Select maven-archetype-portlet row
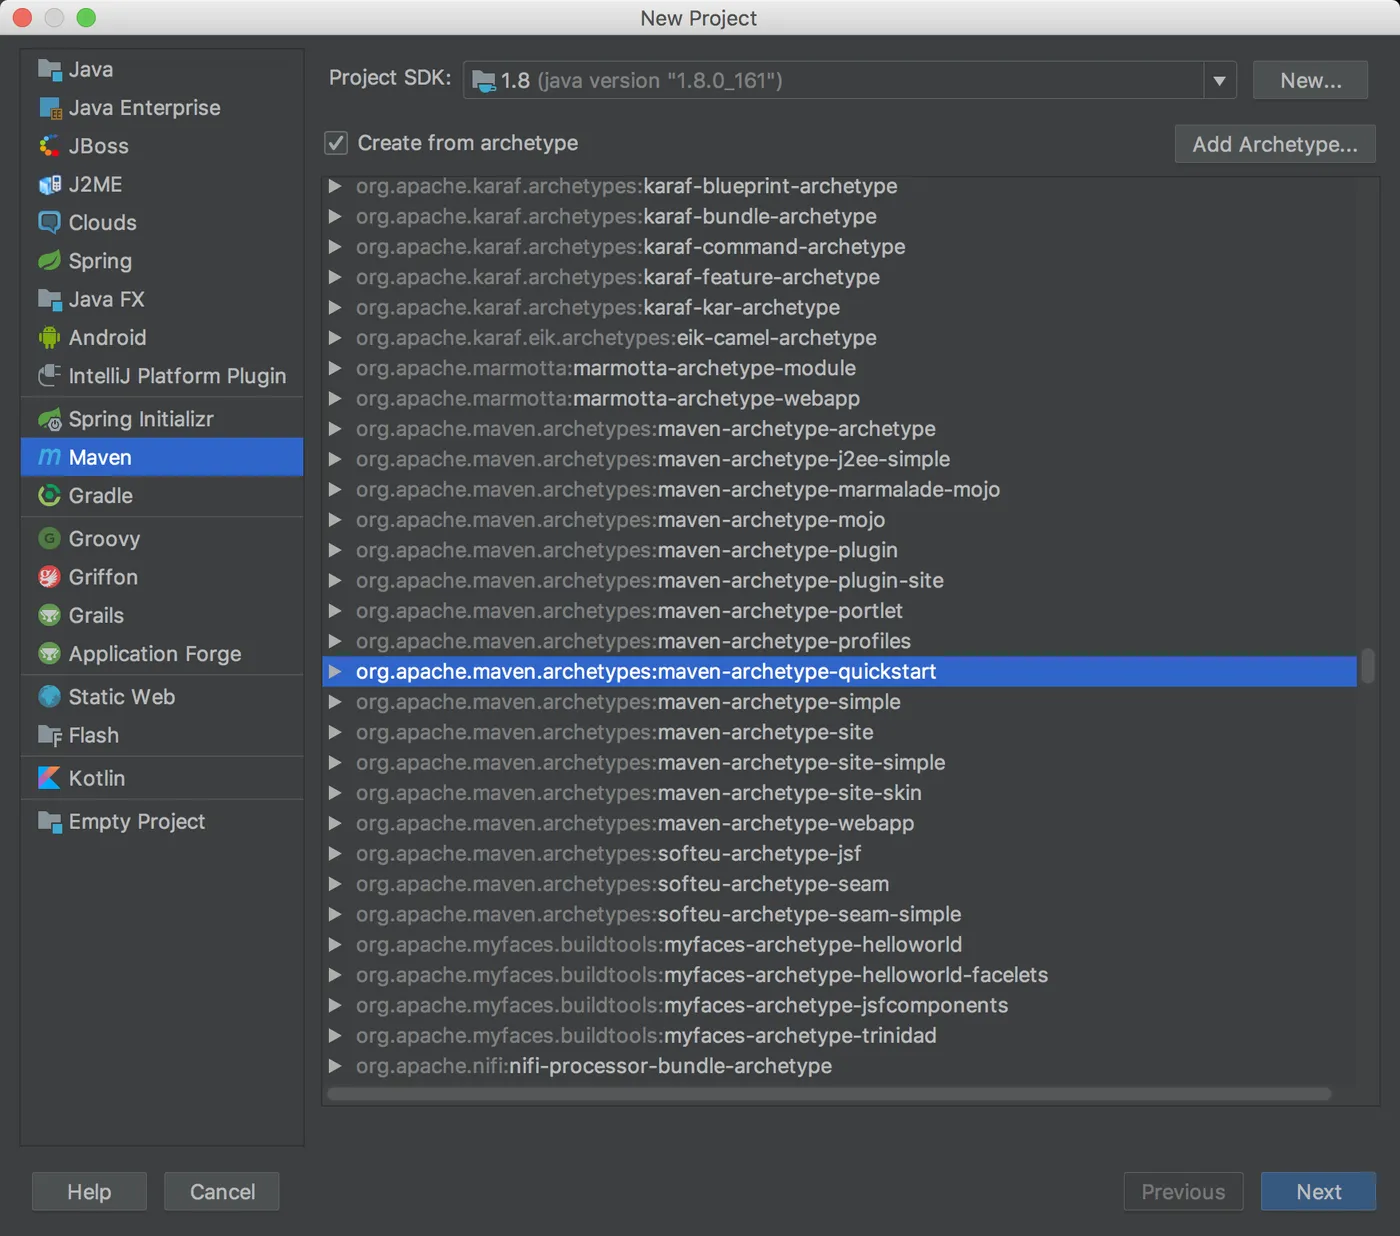Screen dimensions: 1400x1236 [840, 611]
